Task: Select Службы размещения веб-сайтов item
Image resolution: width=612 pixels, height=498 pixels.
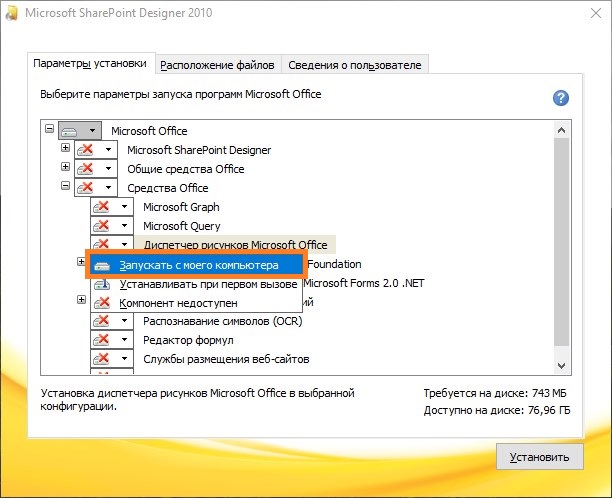Action: pos(226,359)
